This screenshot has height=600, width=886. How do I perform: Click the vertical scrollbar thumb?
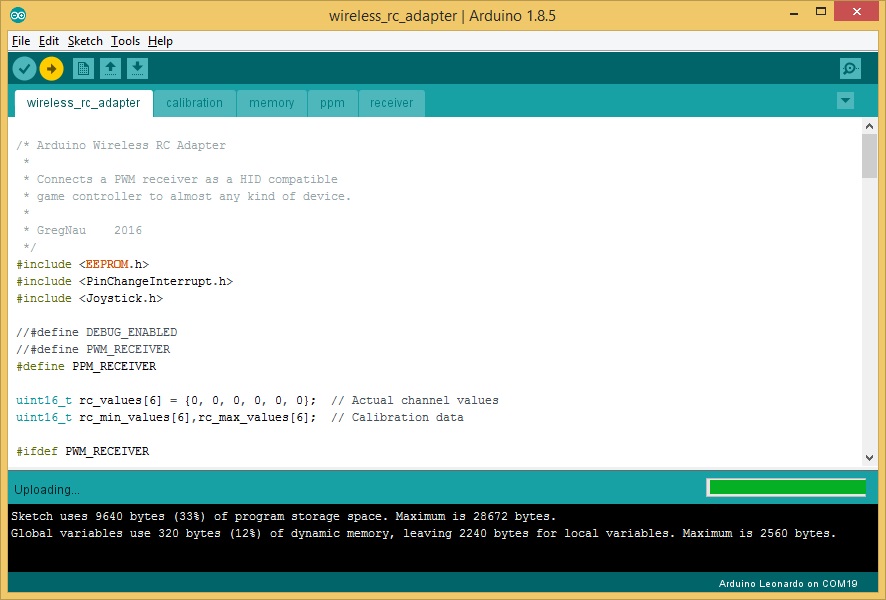coord(870,156)
